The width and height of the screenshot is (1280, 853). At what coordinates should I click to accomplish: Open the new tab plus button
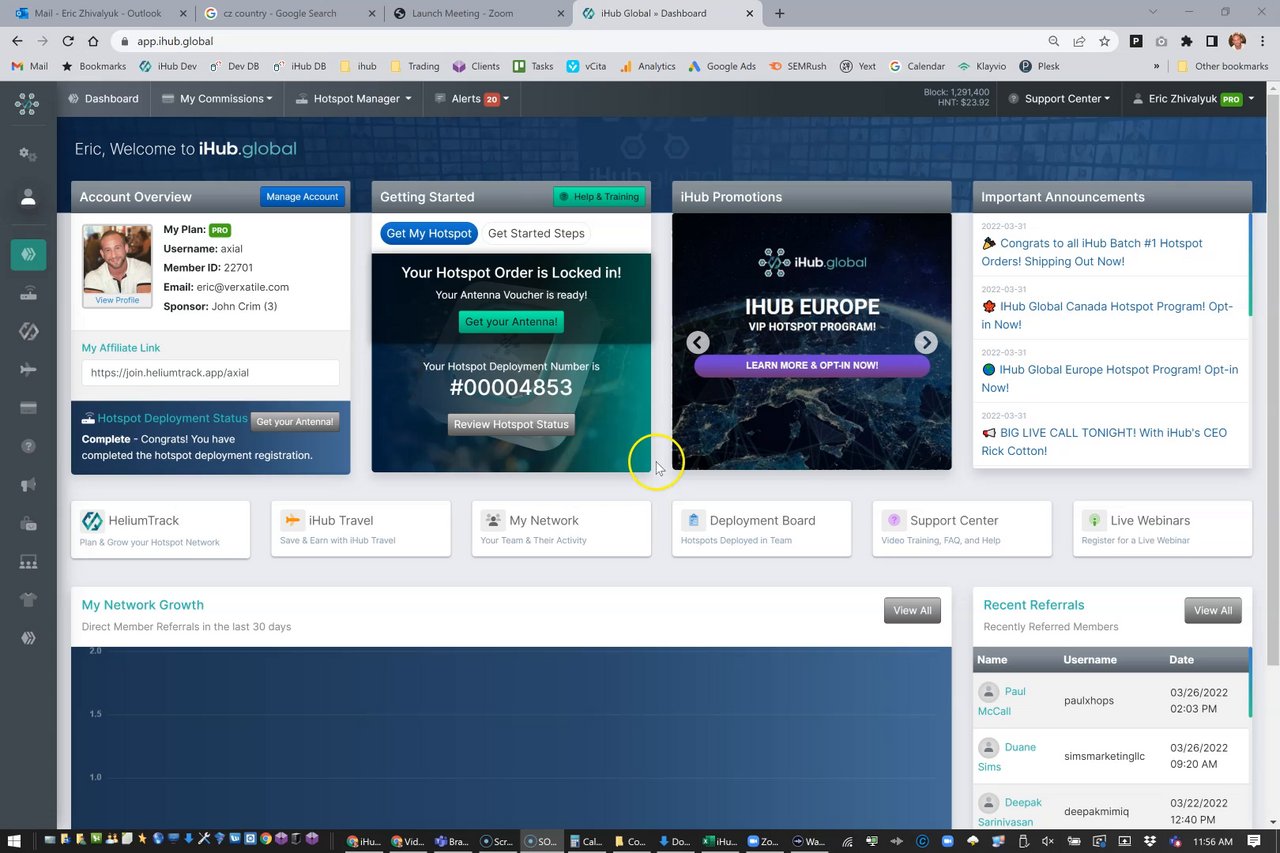tap(780, 13)
